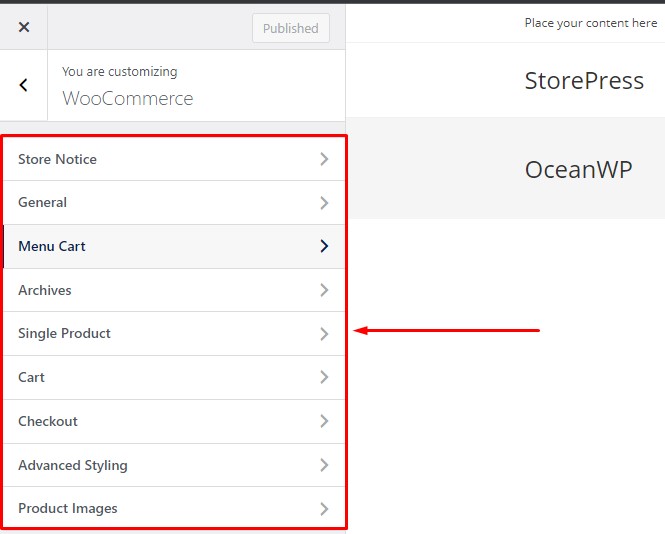
Task: Open the Checkout section
Action: coord(174,422)
